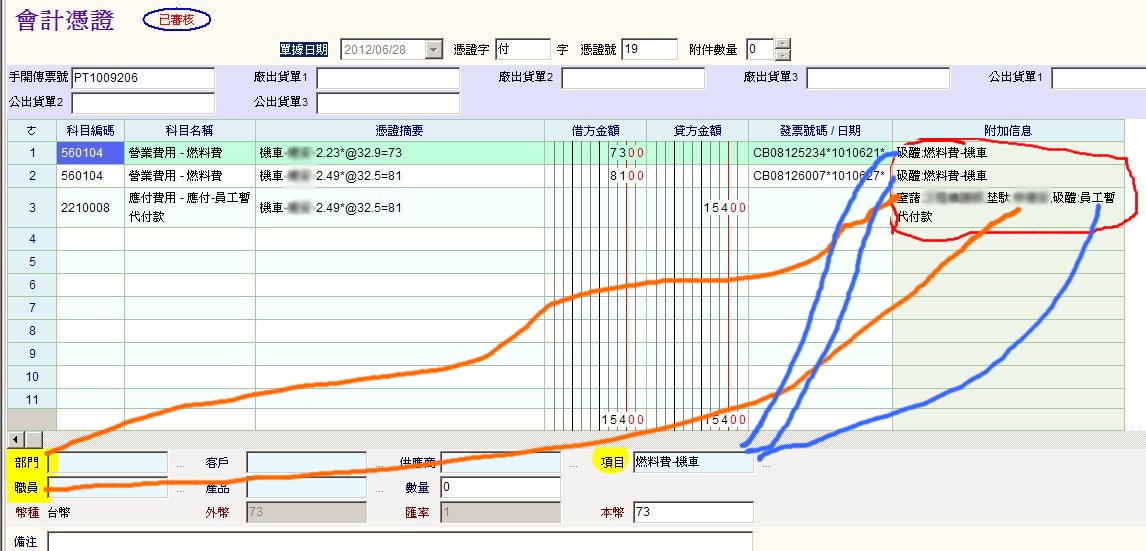Click the 廠出貨單1 input field

point(387,78)
